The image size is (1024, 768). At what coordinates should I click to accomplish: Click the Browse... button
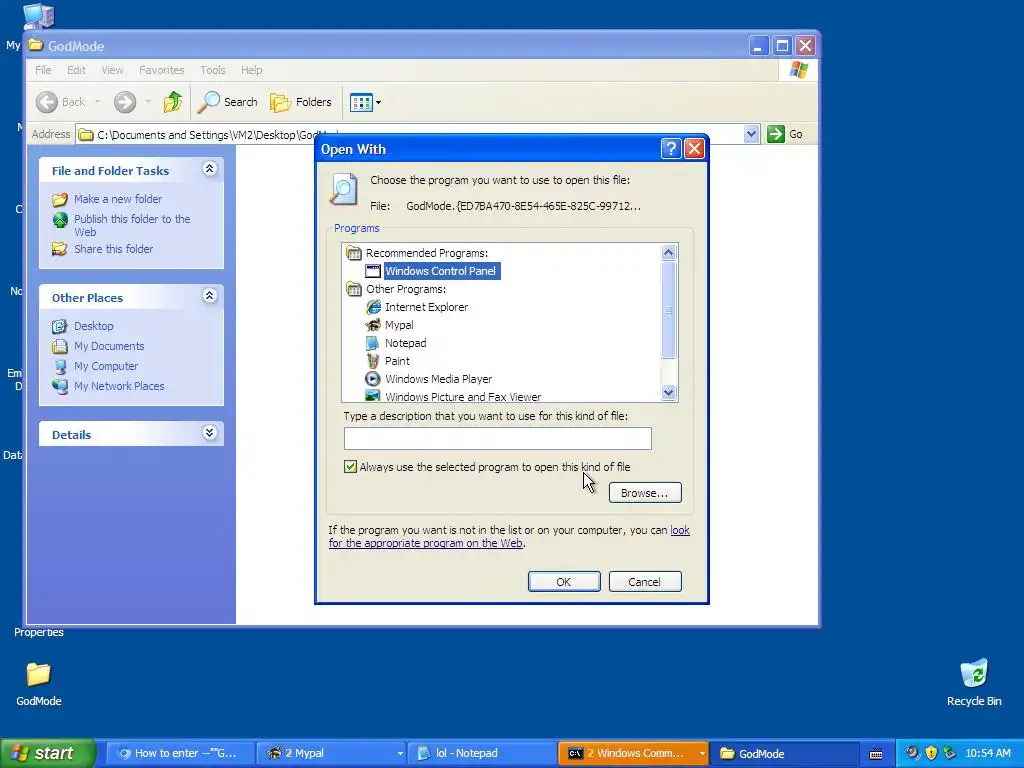click(x=645, y=493)
